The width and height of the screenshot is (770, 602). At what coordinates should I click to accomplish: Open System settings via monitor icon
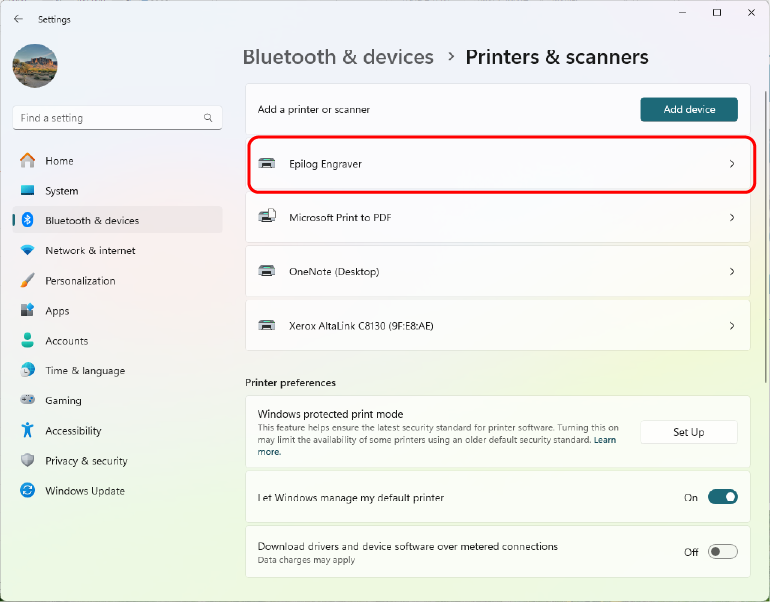click(x=27, y=191)
